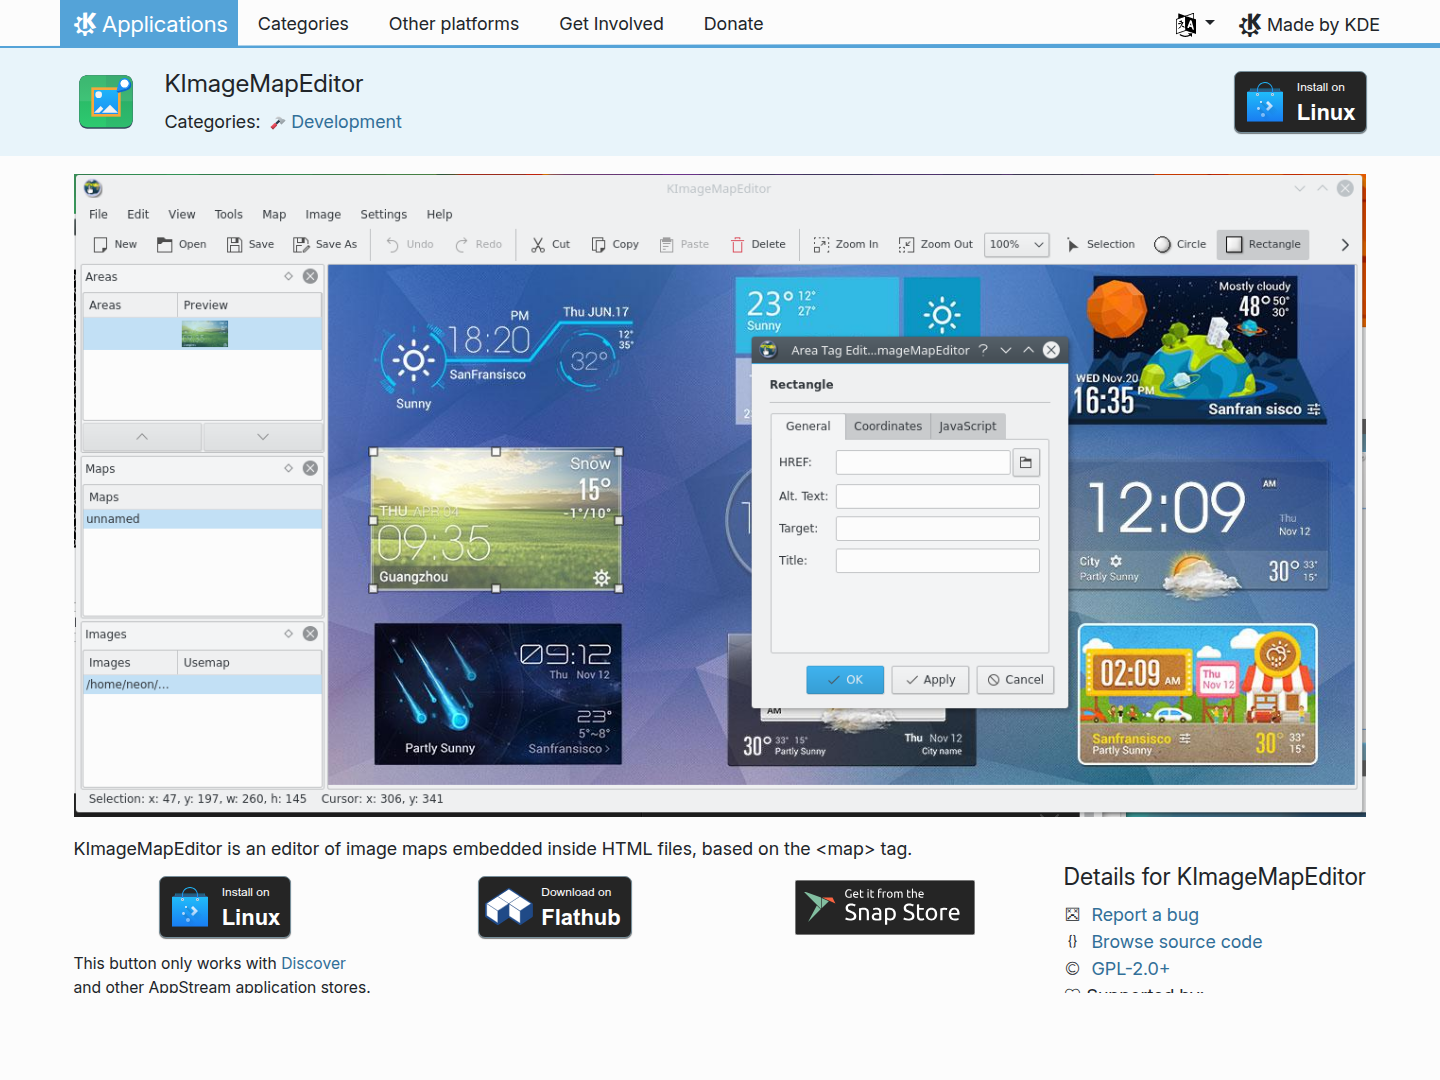1440x1080 pixels.
Task: Move area up with the up chevron
Action: point(142,437)
